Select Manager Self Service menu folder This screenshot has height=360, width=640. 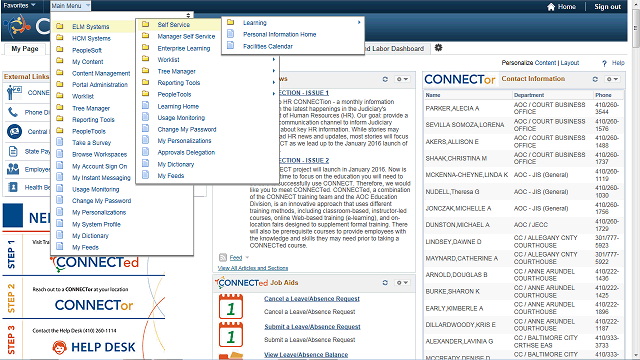(186, 36)
